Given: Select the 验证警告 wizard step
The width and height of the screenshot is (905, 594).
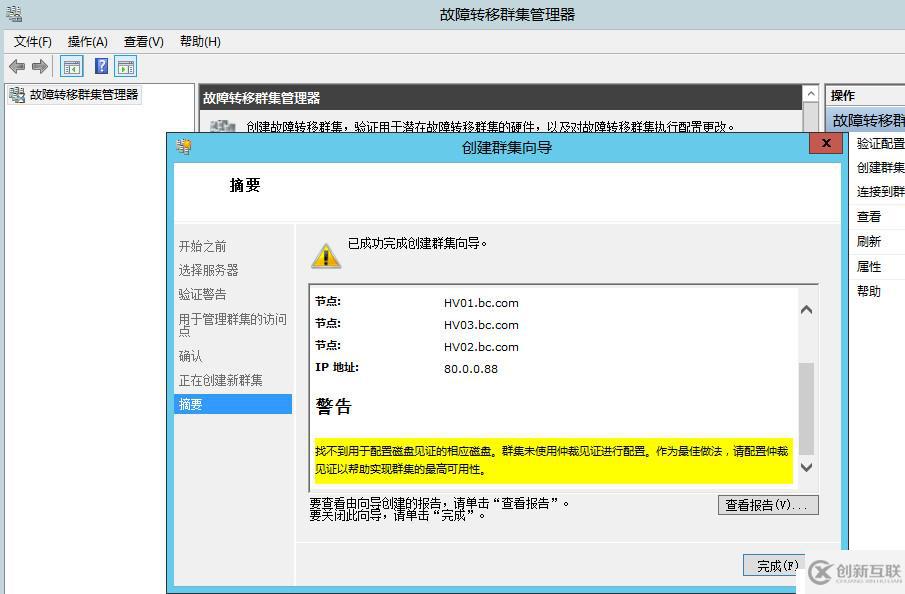Looking at the screenshot, I should pyautogui.click(x=203, y=294).
